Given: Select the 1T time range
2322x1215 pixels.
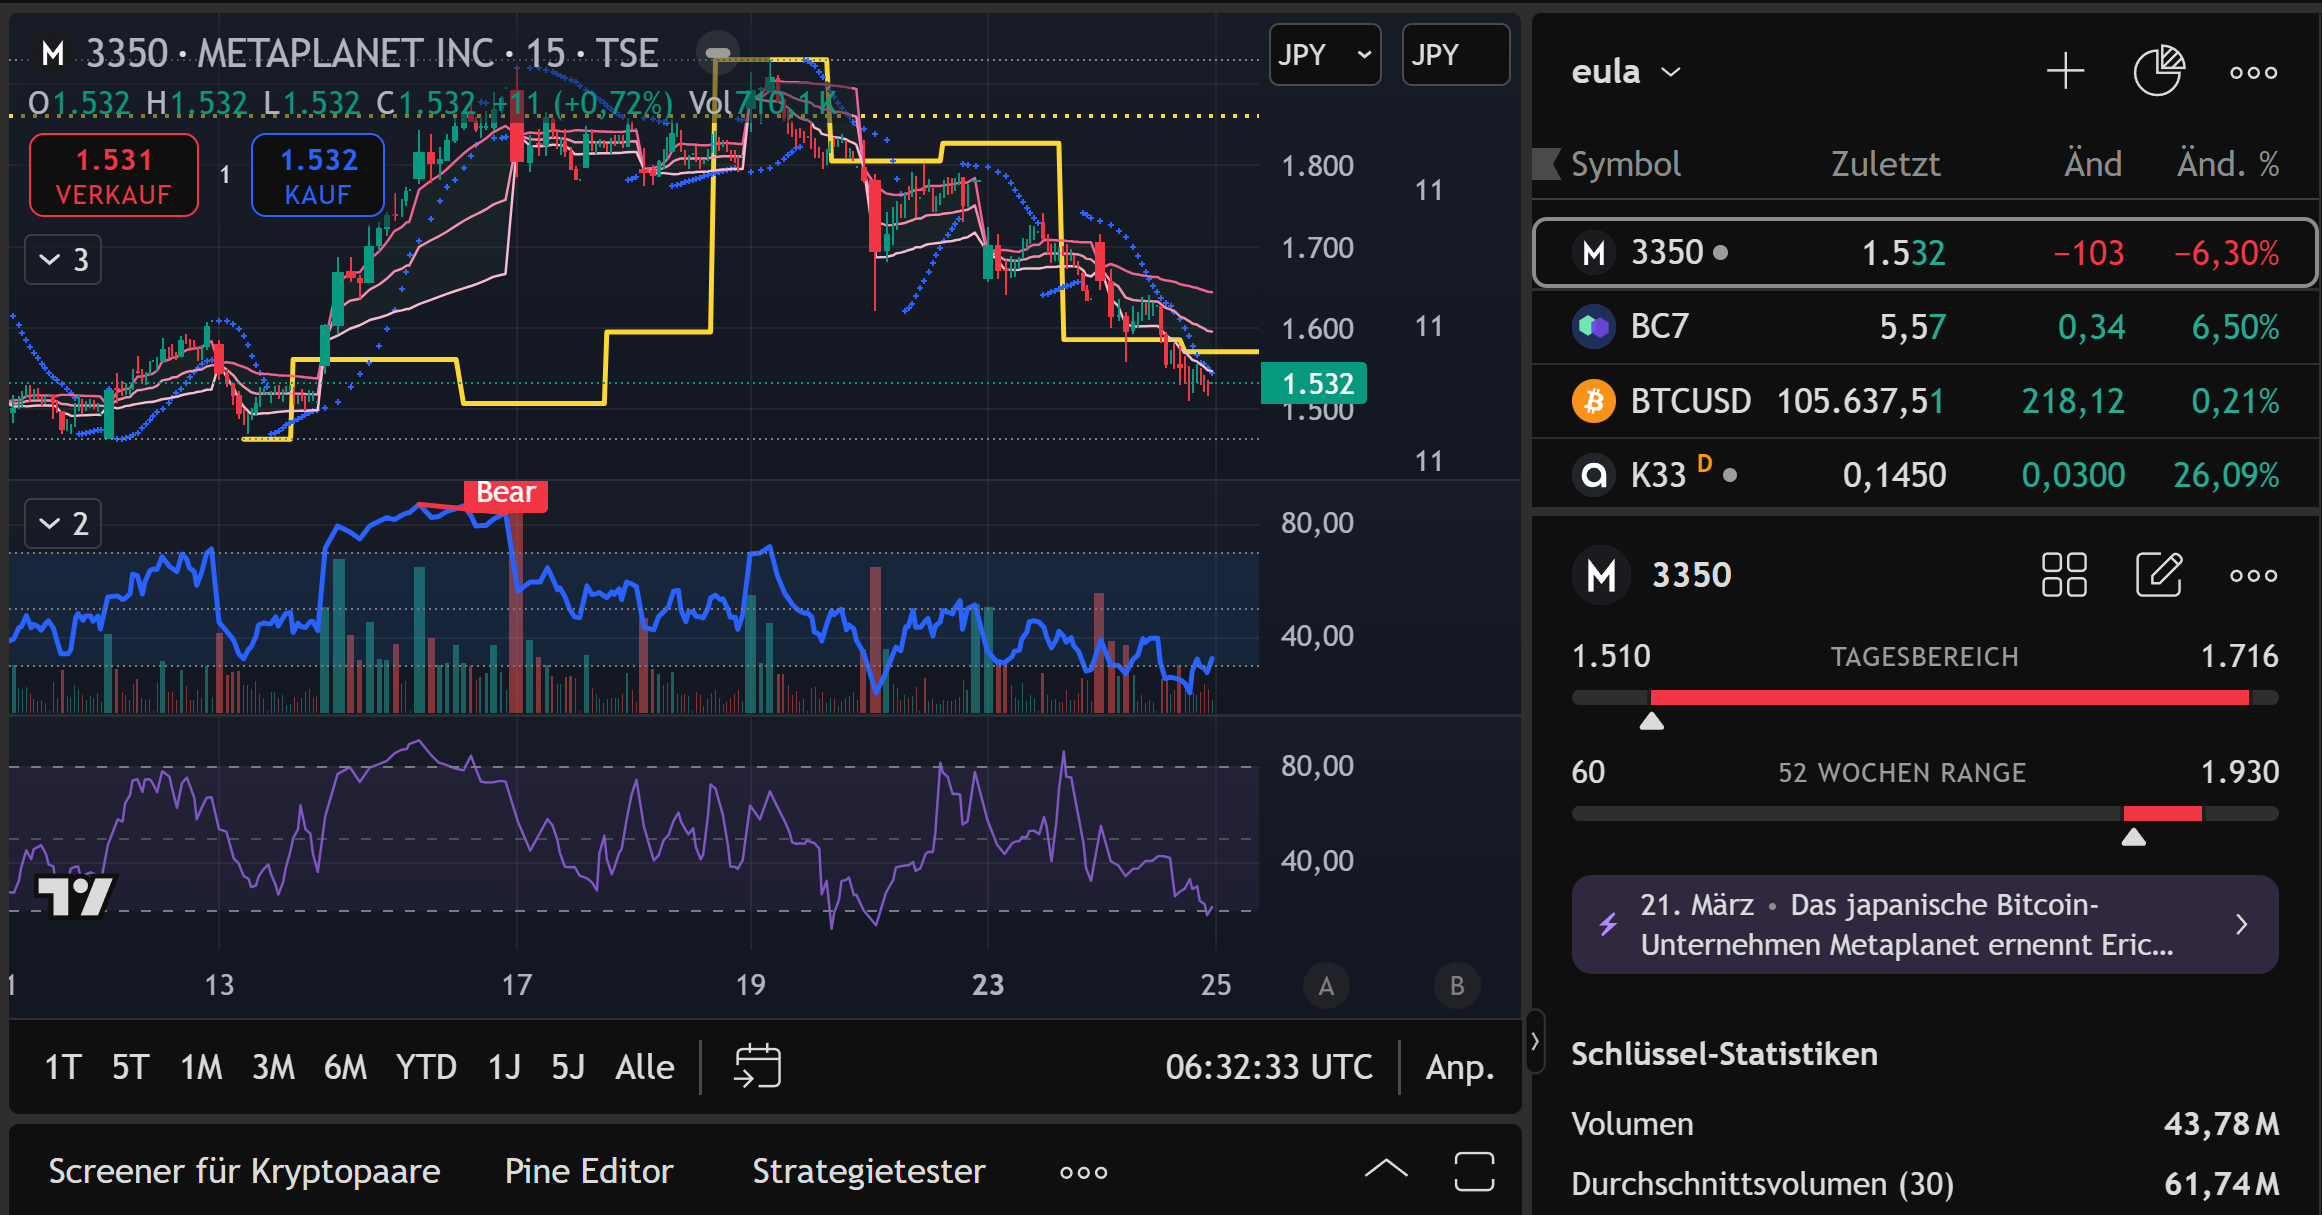Looking at the screenshot, I should (63, 1067).
